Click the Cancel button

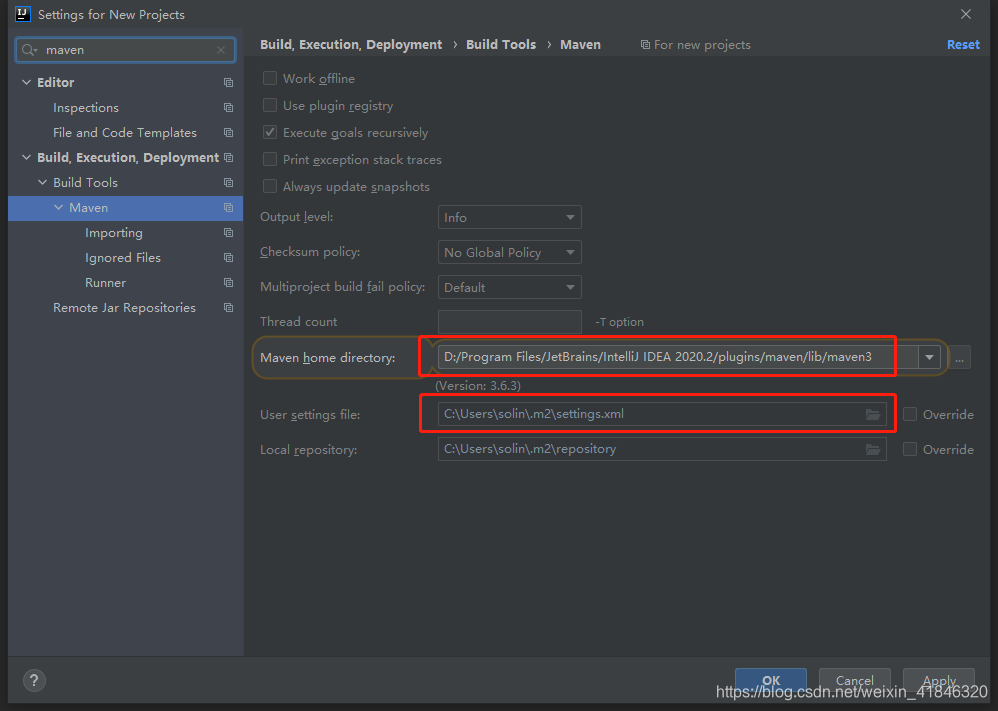(854, 680)
